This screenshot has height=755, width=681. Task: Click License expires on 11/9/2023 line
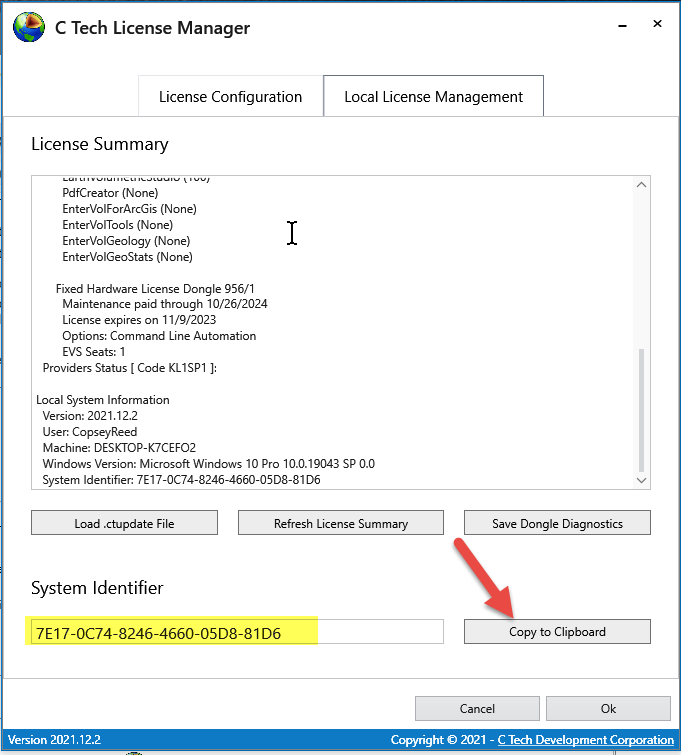[139, 320]
